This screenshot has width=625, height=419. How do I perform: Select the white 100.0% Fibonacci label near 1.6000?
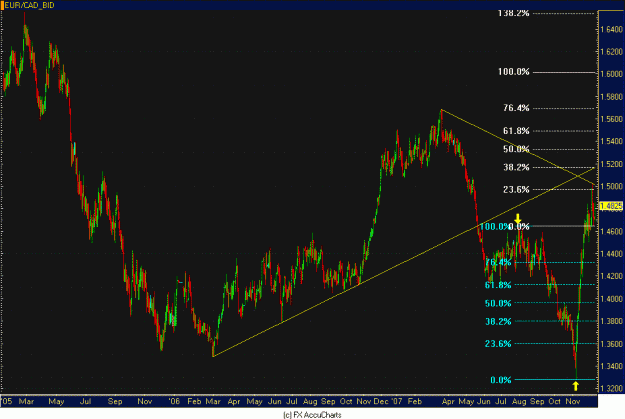(513, 72)
